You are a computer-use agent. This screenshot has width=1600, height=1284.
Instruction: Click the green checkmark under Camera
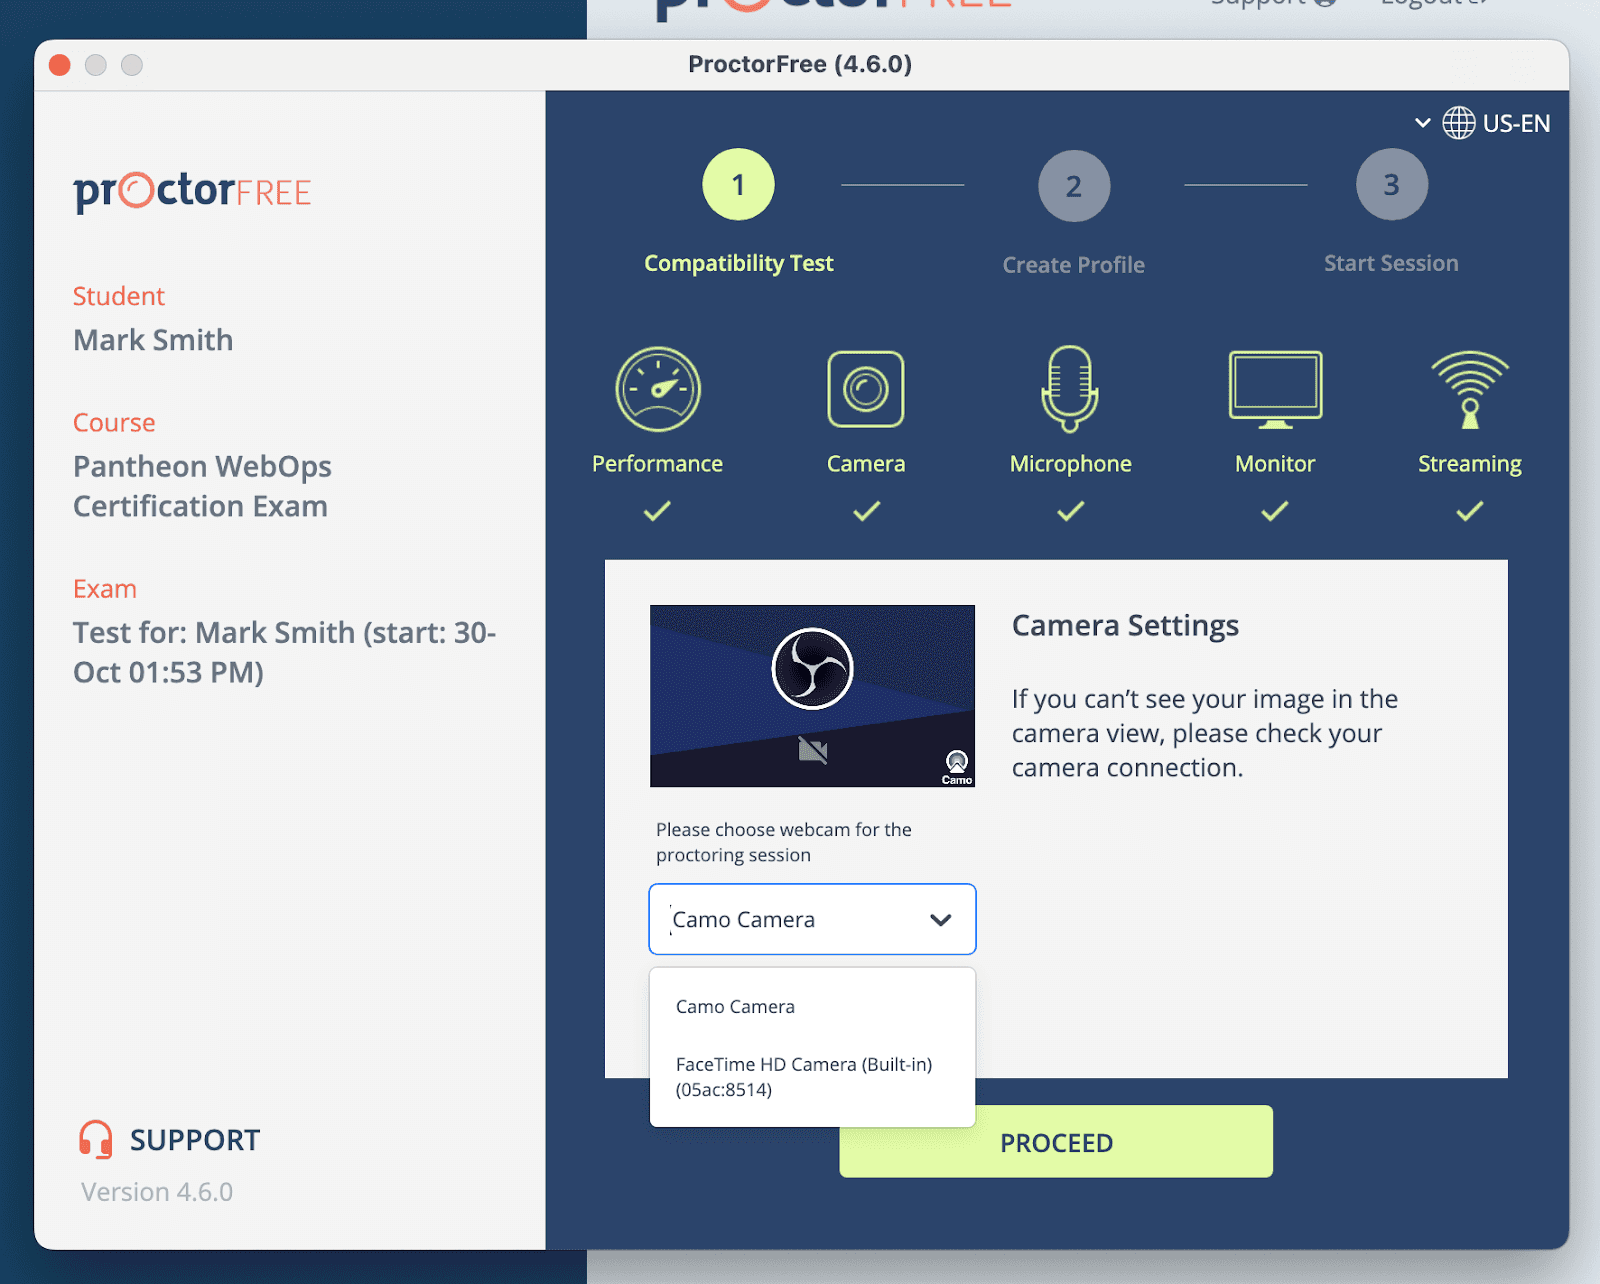click(866, 511)
